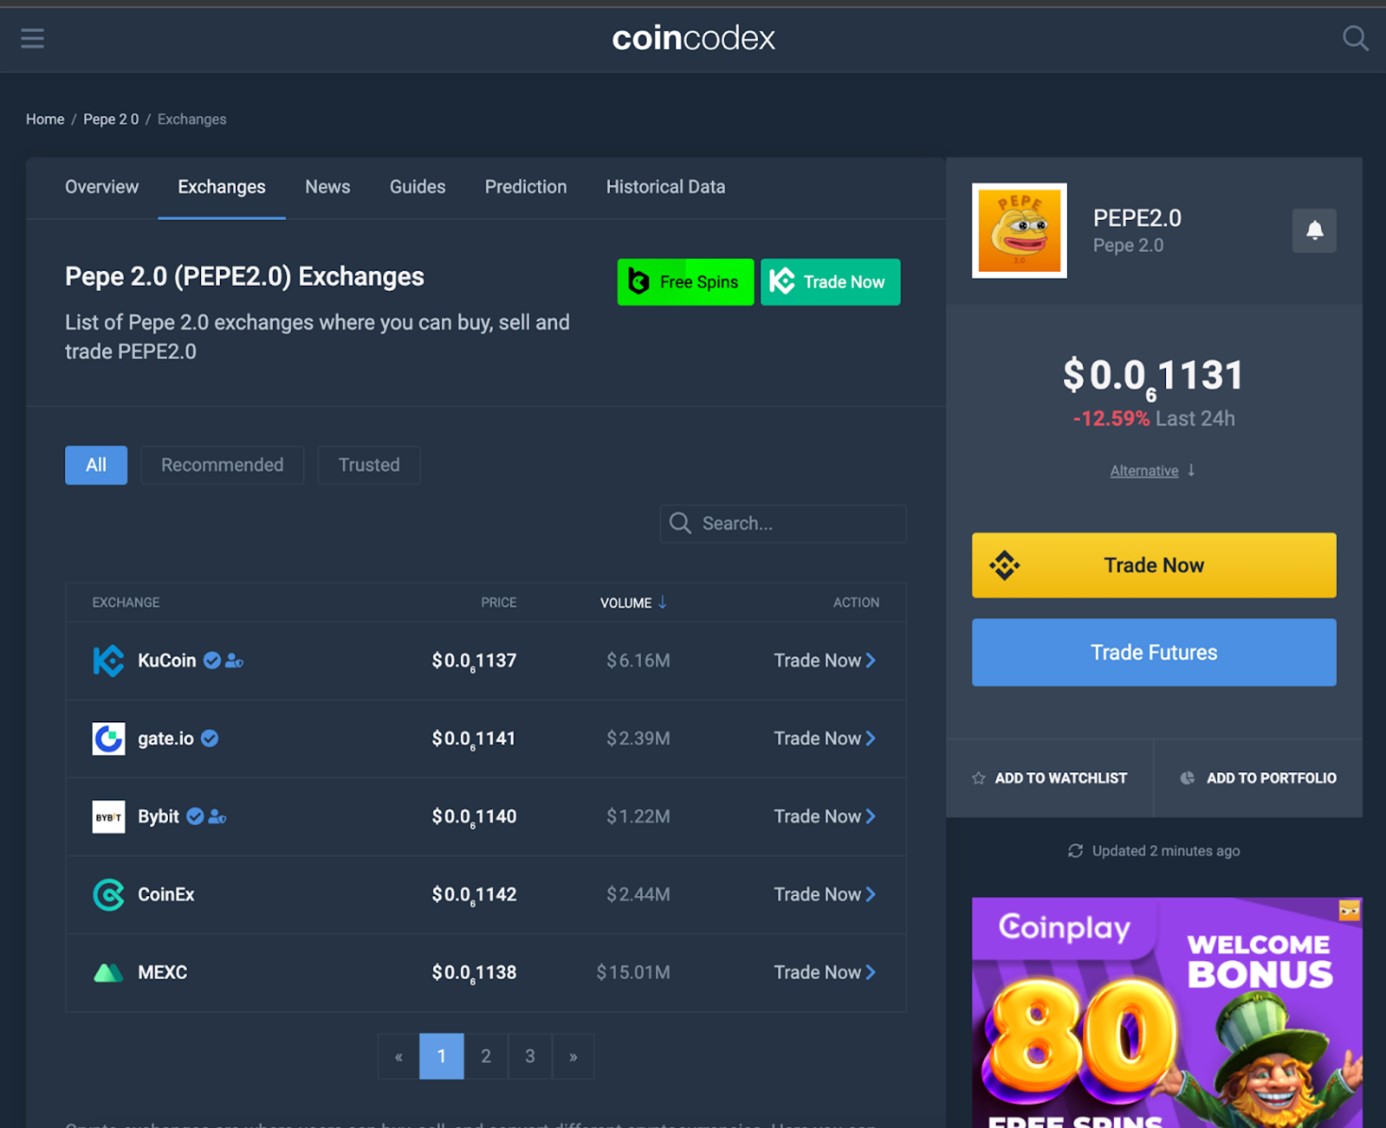The height and width of the screenshot is (1128, 1386).
Task: Click the Price column header
Action: pos(499,602)
